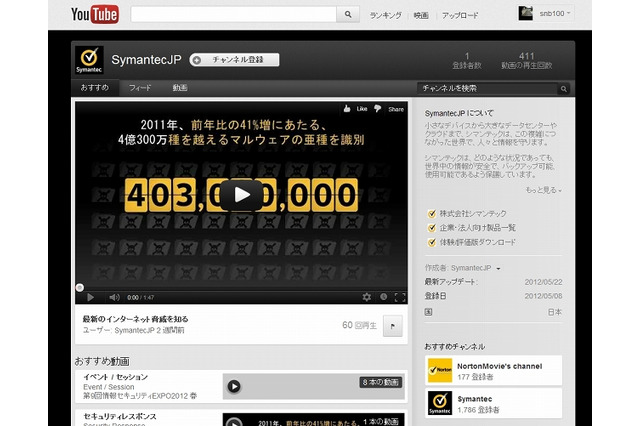This screenshot has width=640, height=426.
Task: Open the ランキング link
Action: [385, 16]
